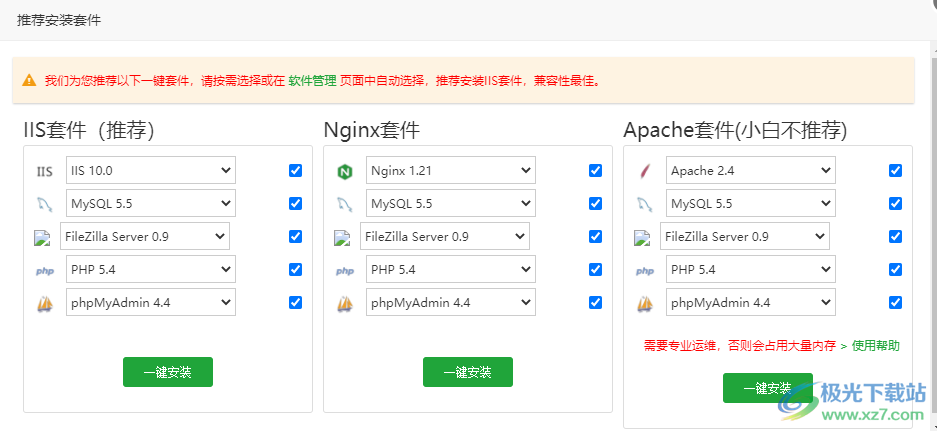Uncheck phpMyAdmin checkbox in IIS suite
Image resolution: width=937 pixels, height=431 pixels.
tap(295, 302)
